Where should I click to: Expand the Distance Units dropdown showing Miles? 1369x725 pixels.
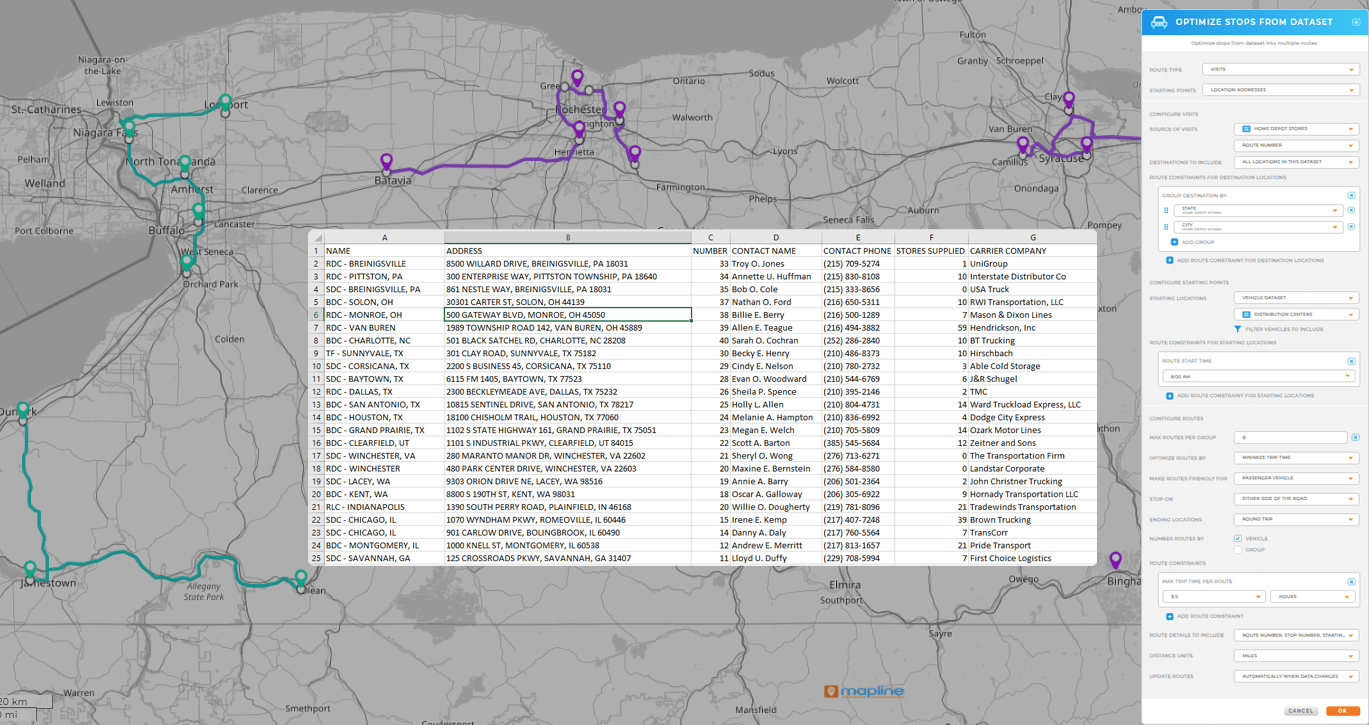point(1295,655)
